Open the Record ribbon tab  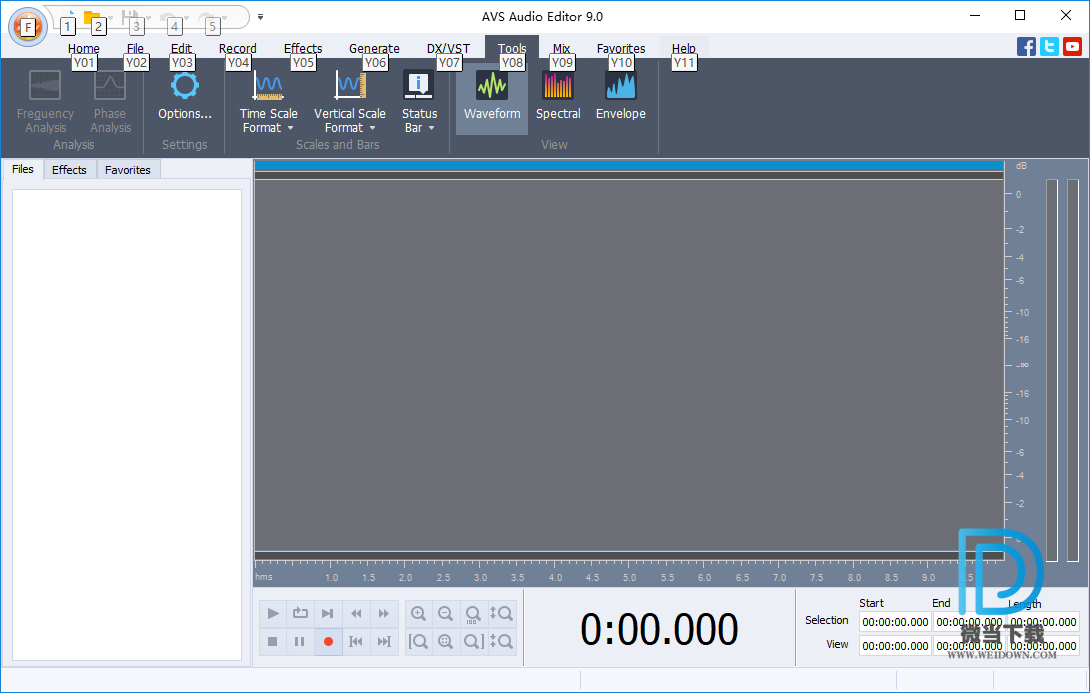238,48
